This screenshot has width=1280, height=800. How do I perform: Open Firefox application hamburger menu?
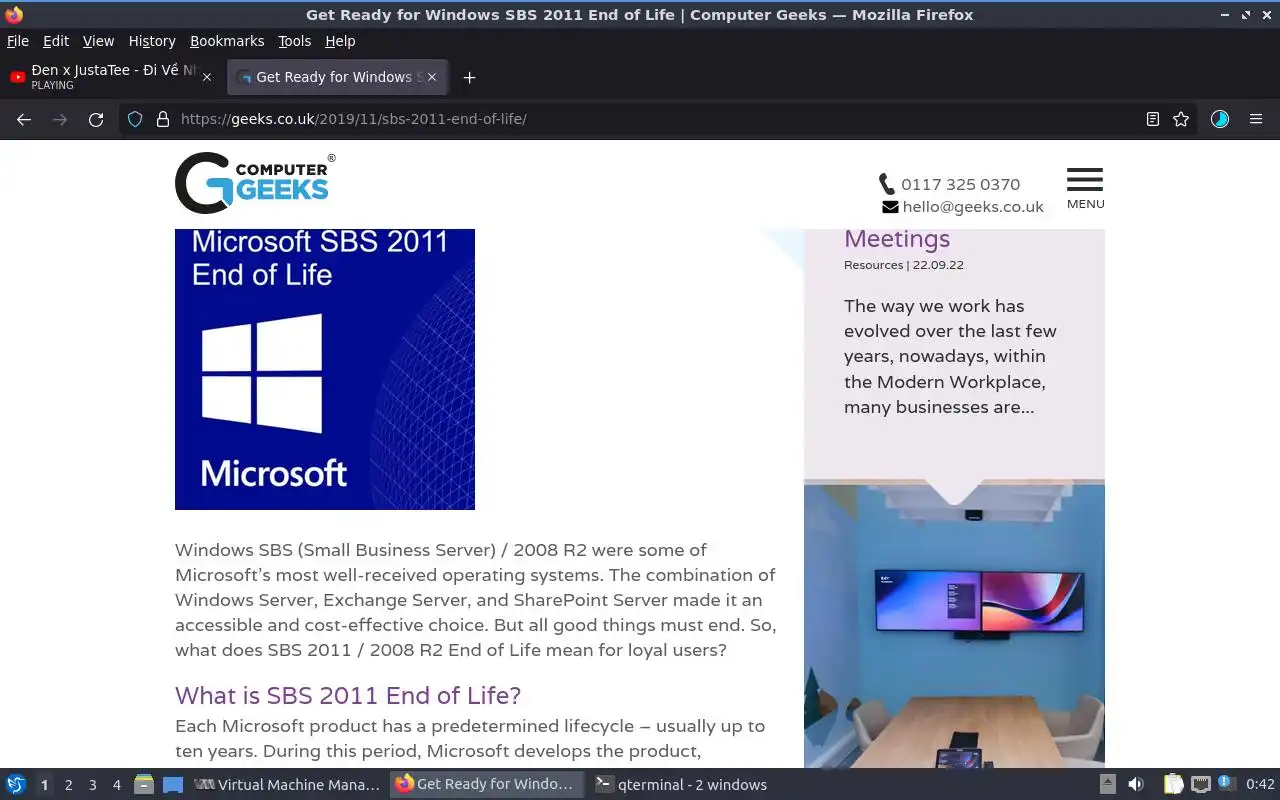coord(1256,119)
